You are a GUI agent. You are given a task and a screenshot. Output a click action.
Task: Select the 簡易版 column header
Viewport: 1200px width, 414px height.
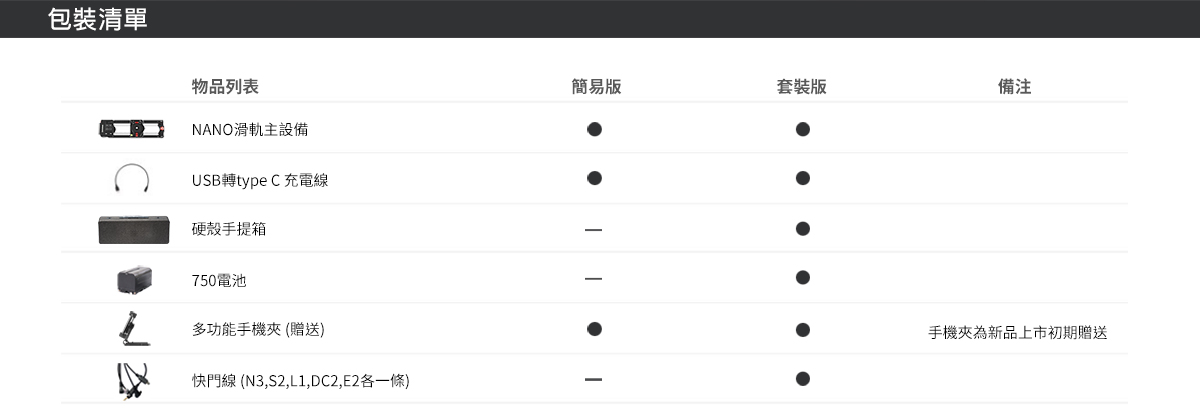click(596, 87)
